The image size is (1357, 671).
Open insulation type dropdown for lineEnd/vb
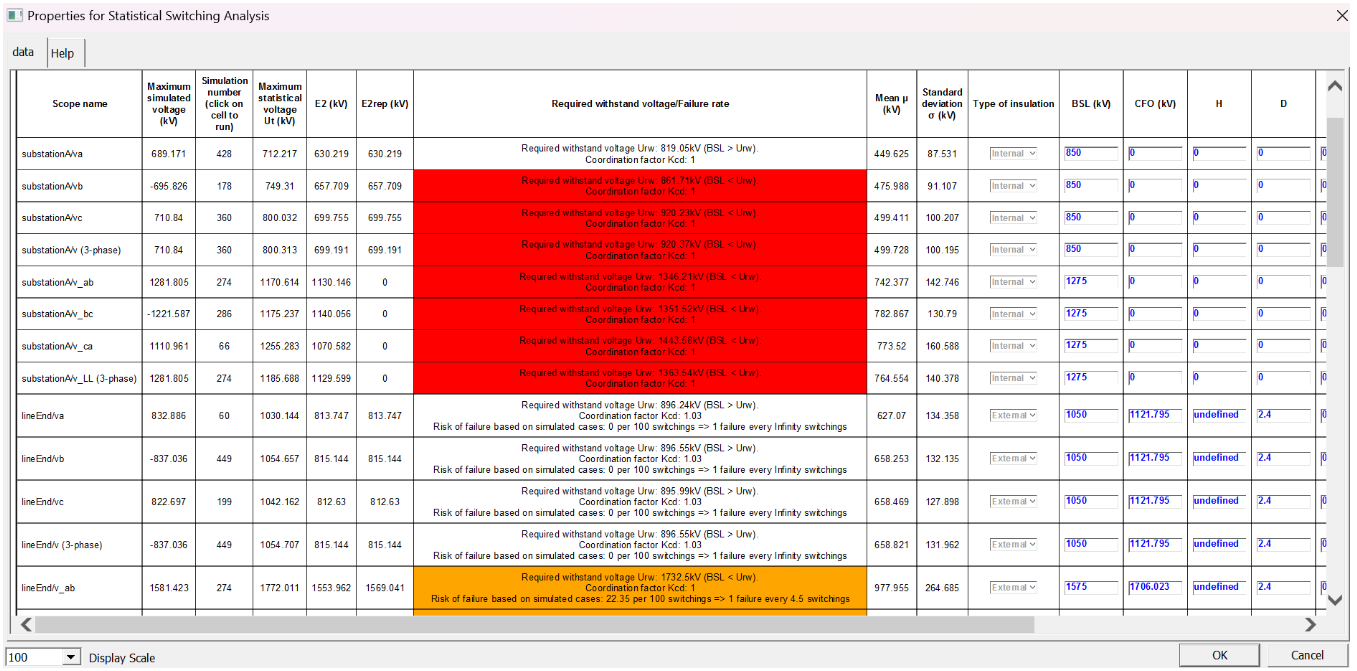1013,458
